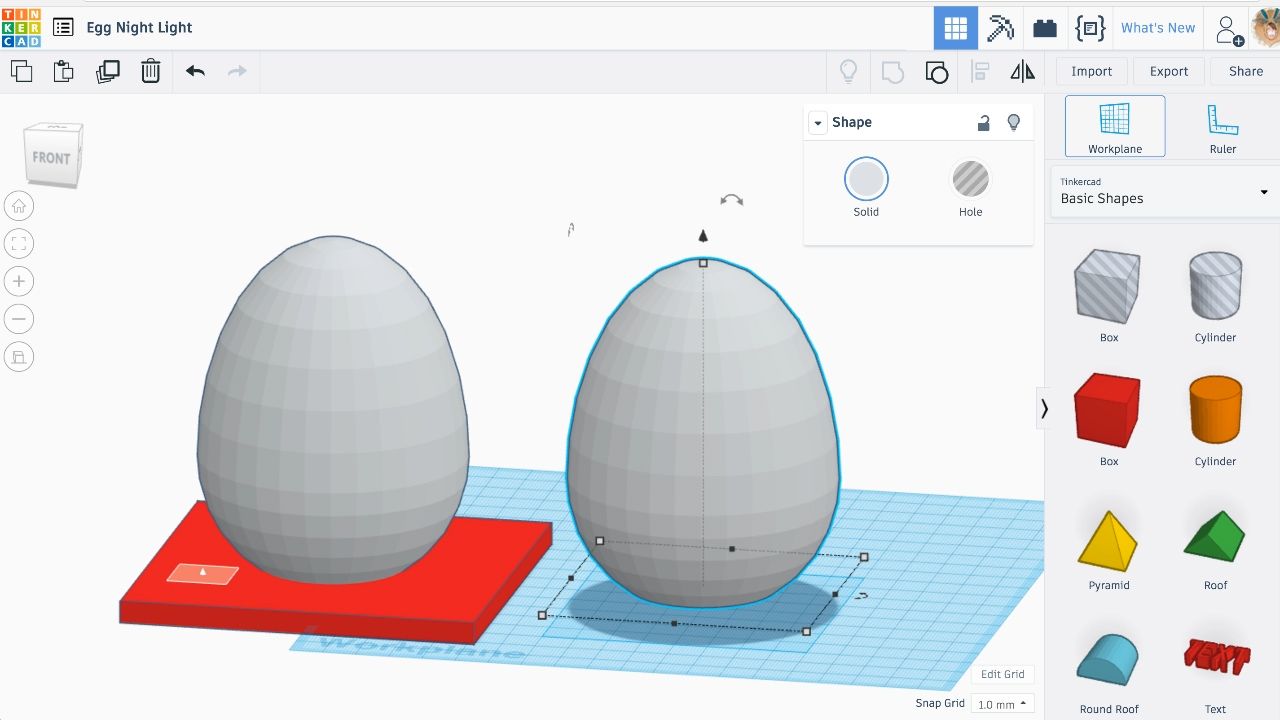Toggle the shape lock icon
The width and height of the screenshot is (1280, 720).
pos(984,122)
